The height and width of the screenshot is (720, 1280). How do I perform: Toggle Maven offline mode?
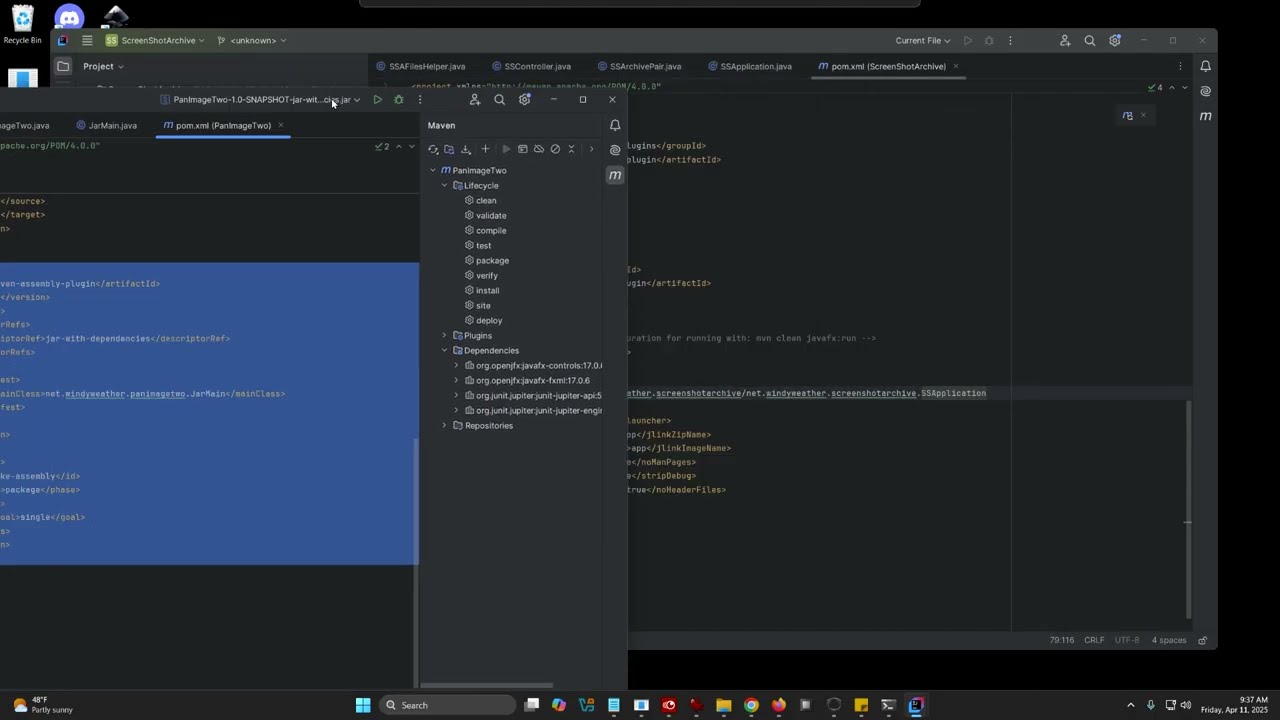pyautogui.click(x=539, y=149)
